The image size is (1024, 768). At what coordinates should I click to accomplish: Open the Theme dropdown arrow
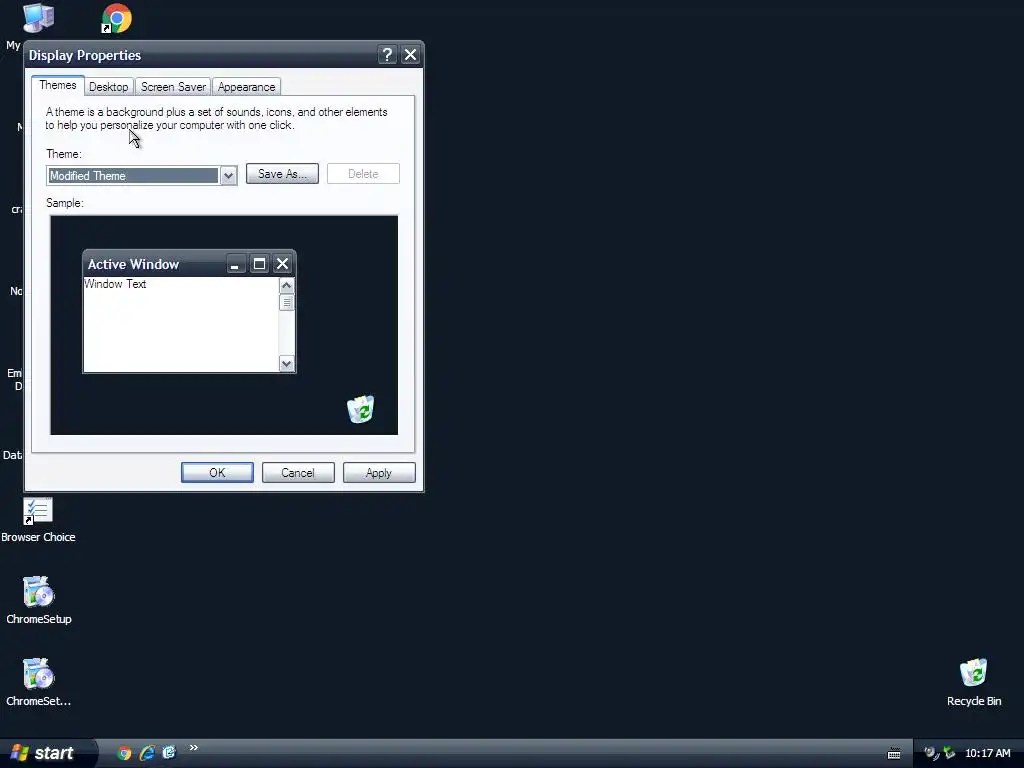pyautogui.click(x=228, y=176)
